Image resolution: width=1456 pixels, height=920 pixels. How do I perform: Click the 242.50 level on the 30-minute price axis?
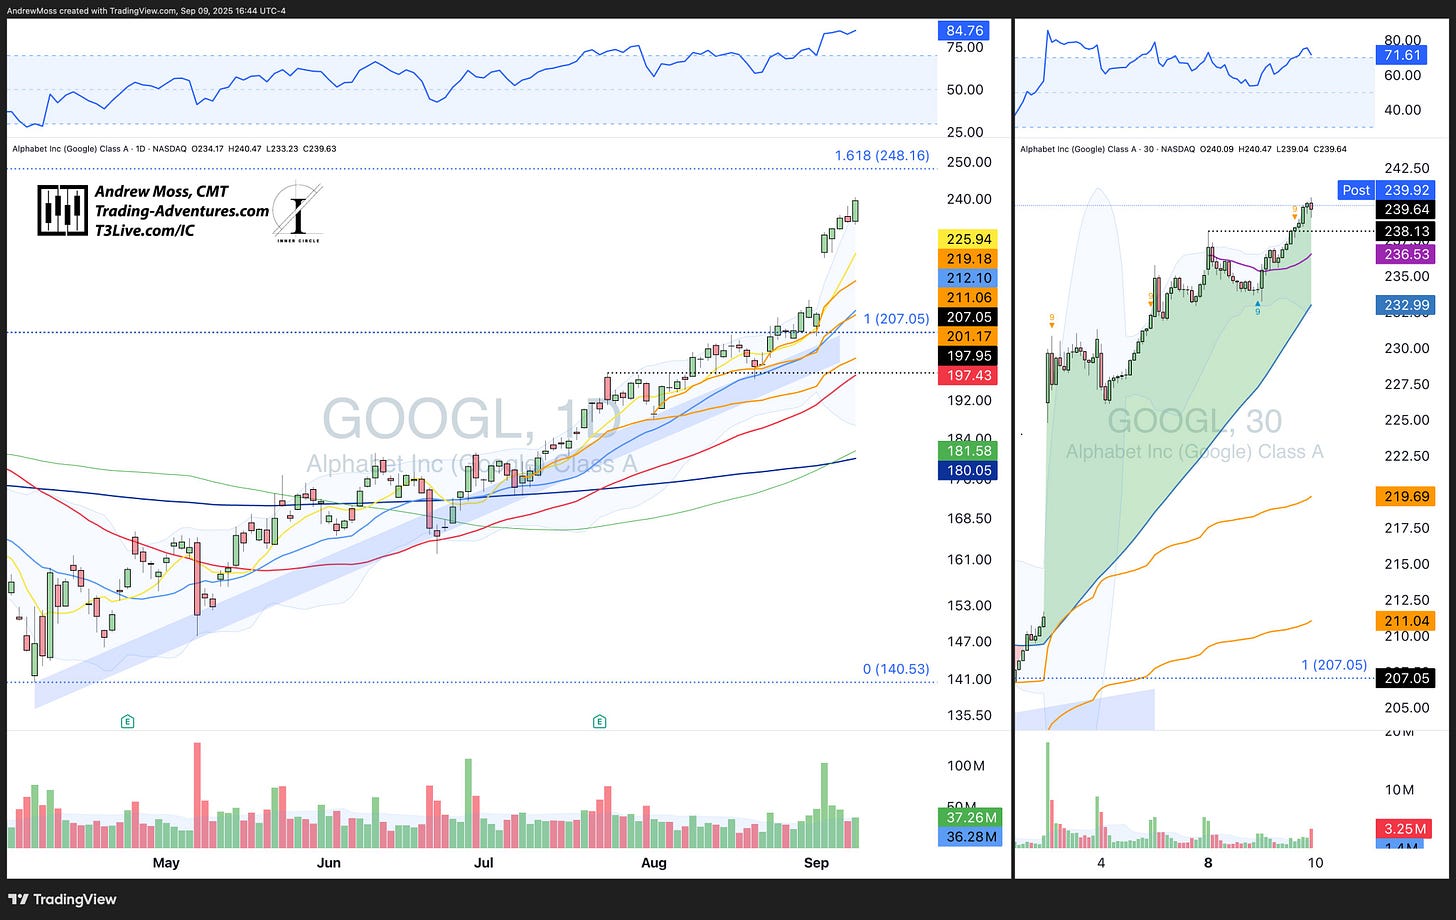point(1408,169)
